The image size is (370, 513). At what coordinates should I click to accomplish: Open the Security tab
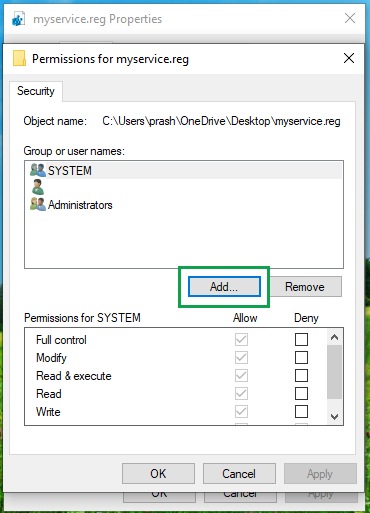tap(36, 91)
